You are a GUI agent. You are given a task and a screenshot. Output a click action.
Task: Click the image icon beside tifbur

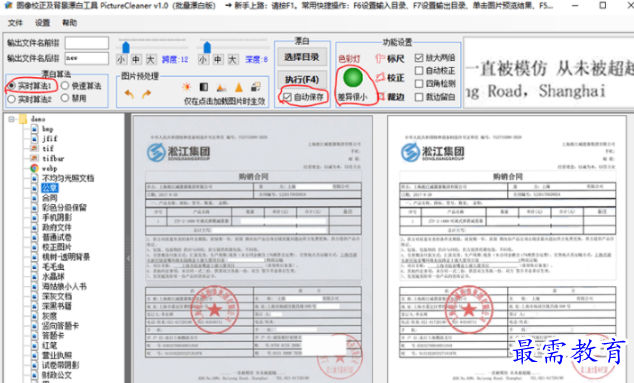point(35,159)
